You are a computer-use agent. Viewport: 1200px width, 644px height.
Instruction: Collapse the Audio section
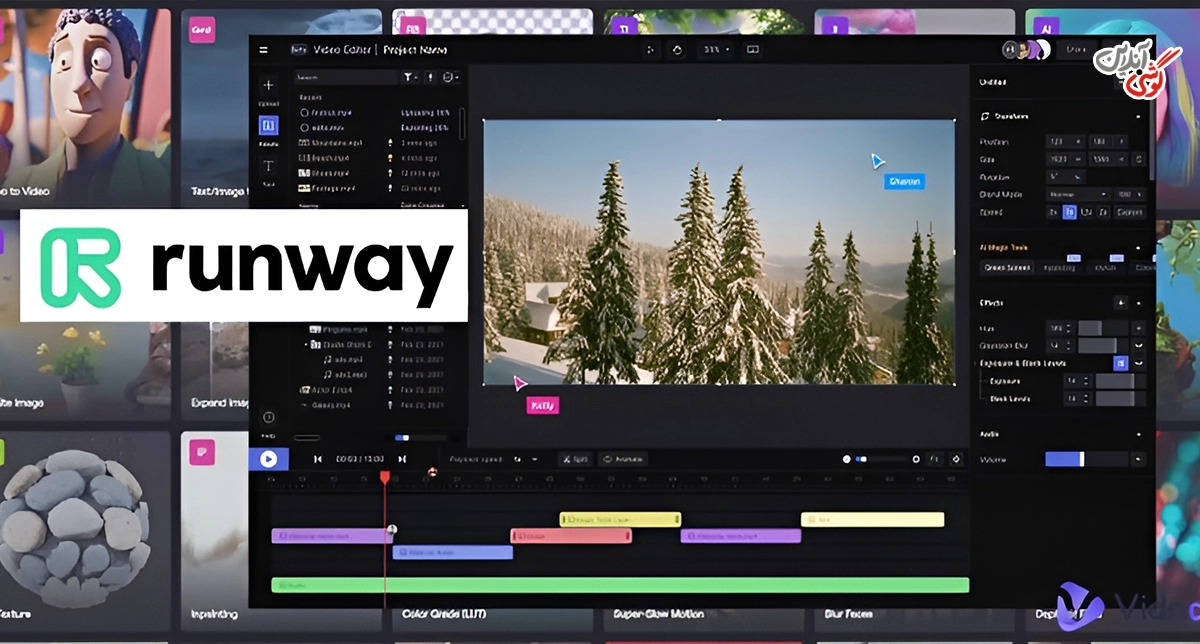click(1138, 434)
